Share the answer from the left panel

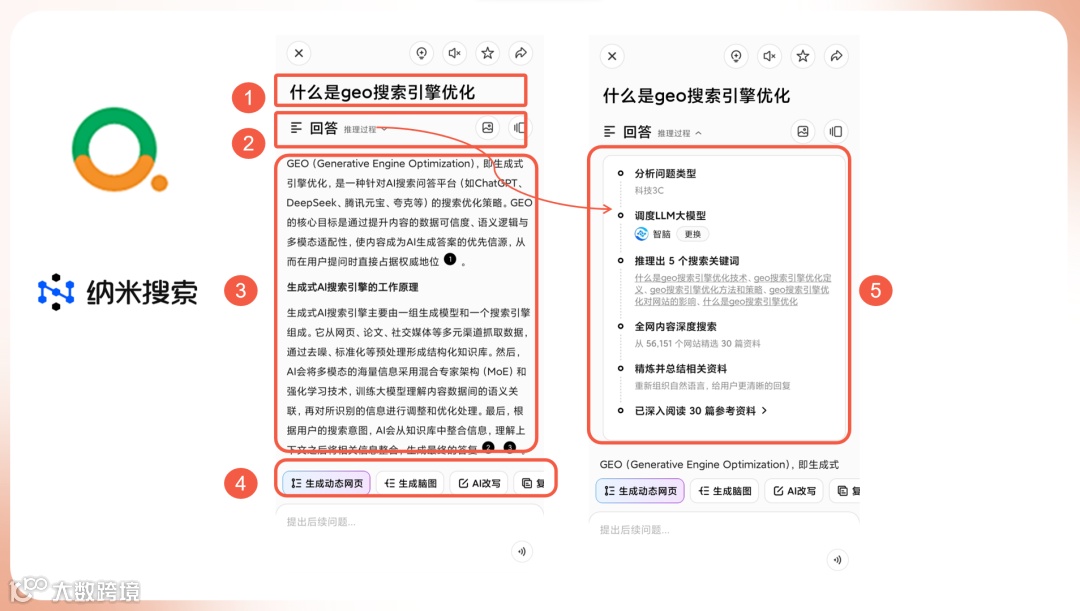[x=521, y=53]
